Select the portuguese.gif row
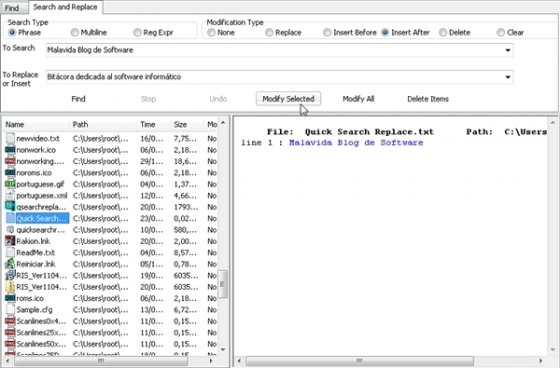 pos(111,184)
